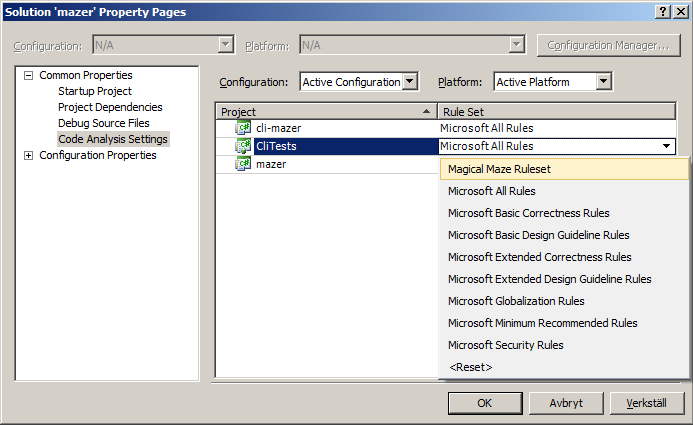
Task: Click the Avbryt cancel button
Action: (x=566, y=403)
